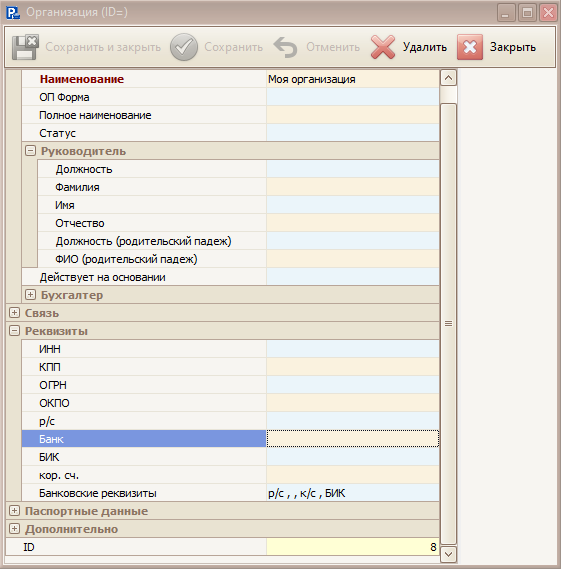Click the Фамилия value cell
Image resolution: width=561 pixels, height=569 pixels.
point(353,187)
